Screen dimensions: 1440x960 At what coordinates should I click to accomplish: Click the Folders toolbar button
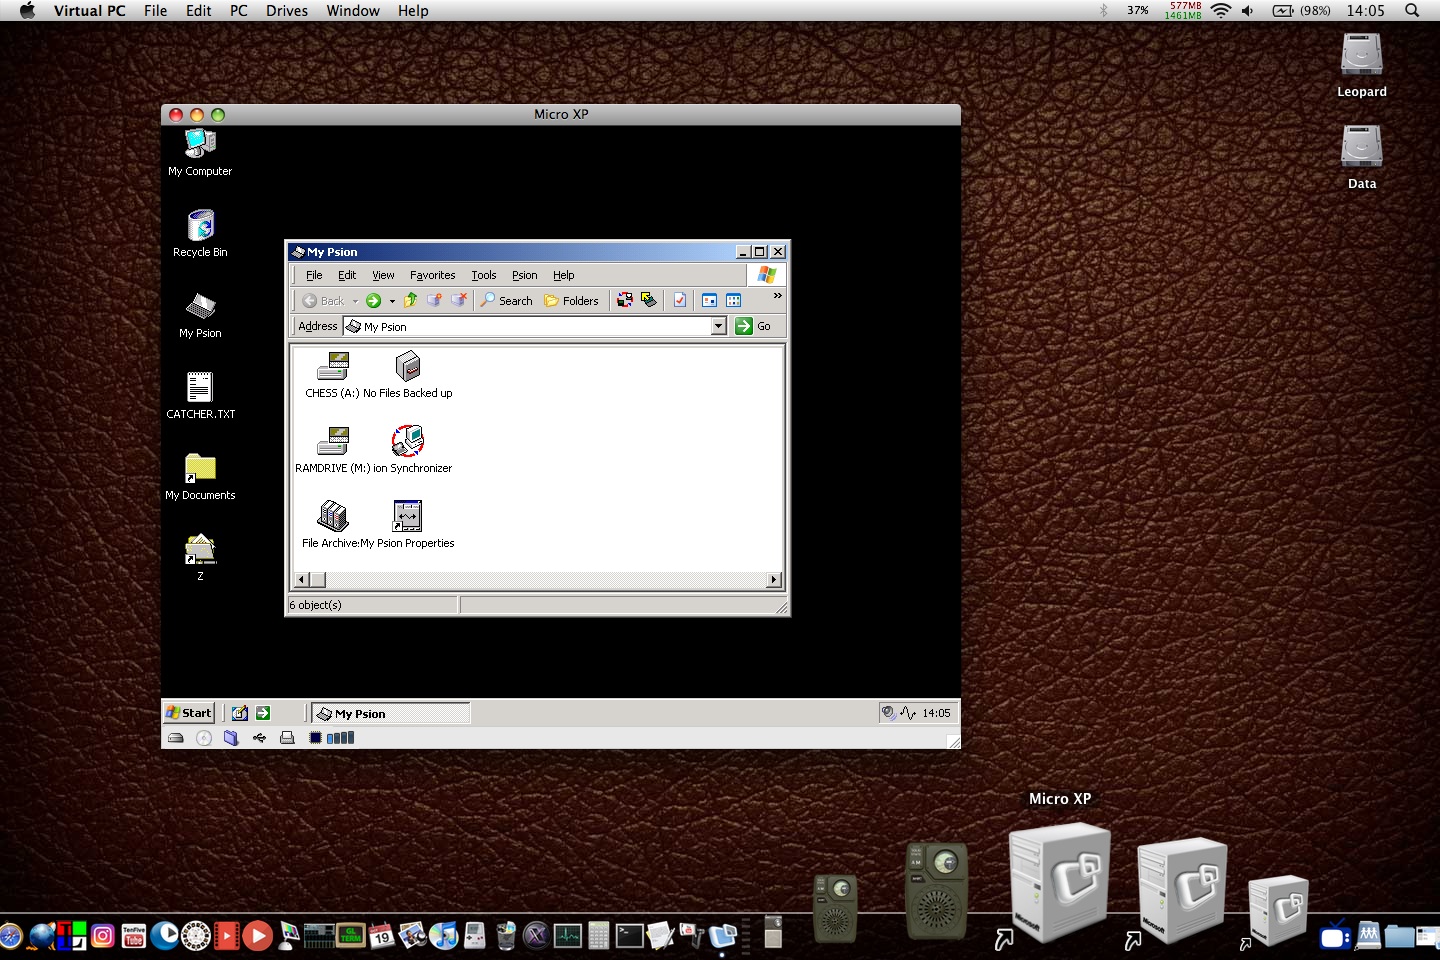[x=571, y=301]
